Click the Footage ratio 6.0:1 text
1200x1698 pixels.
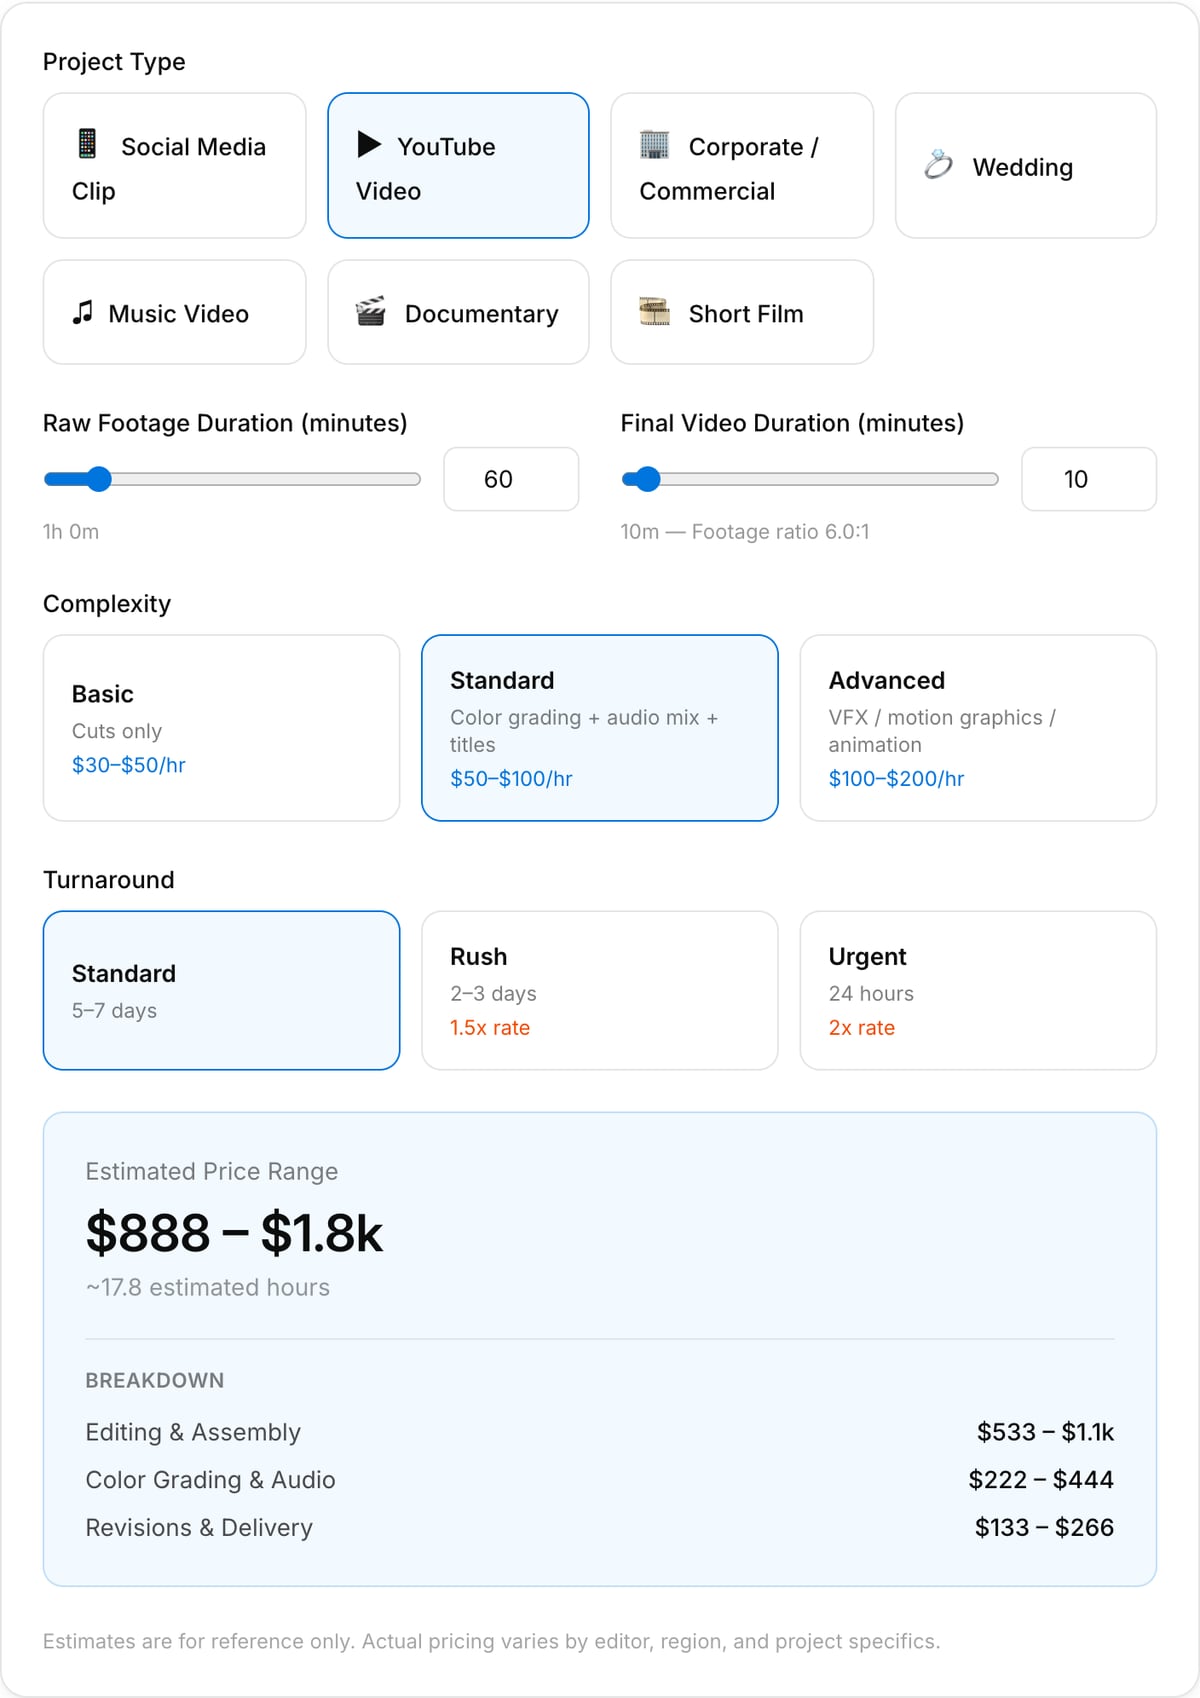click(x=780, y=532)
